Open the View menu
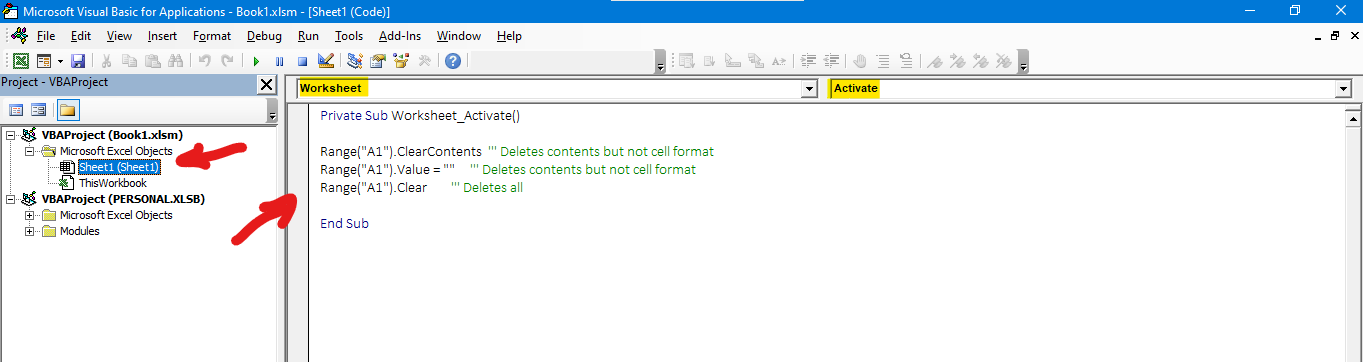This screenshot has width=1363, height=362. pos(119,36)
